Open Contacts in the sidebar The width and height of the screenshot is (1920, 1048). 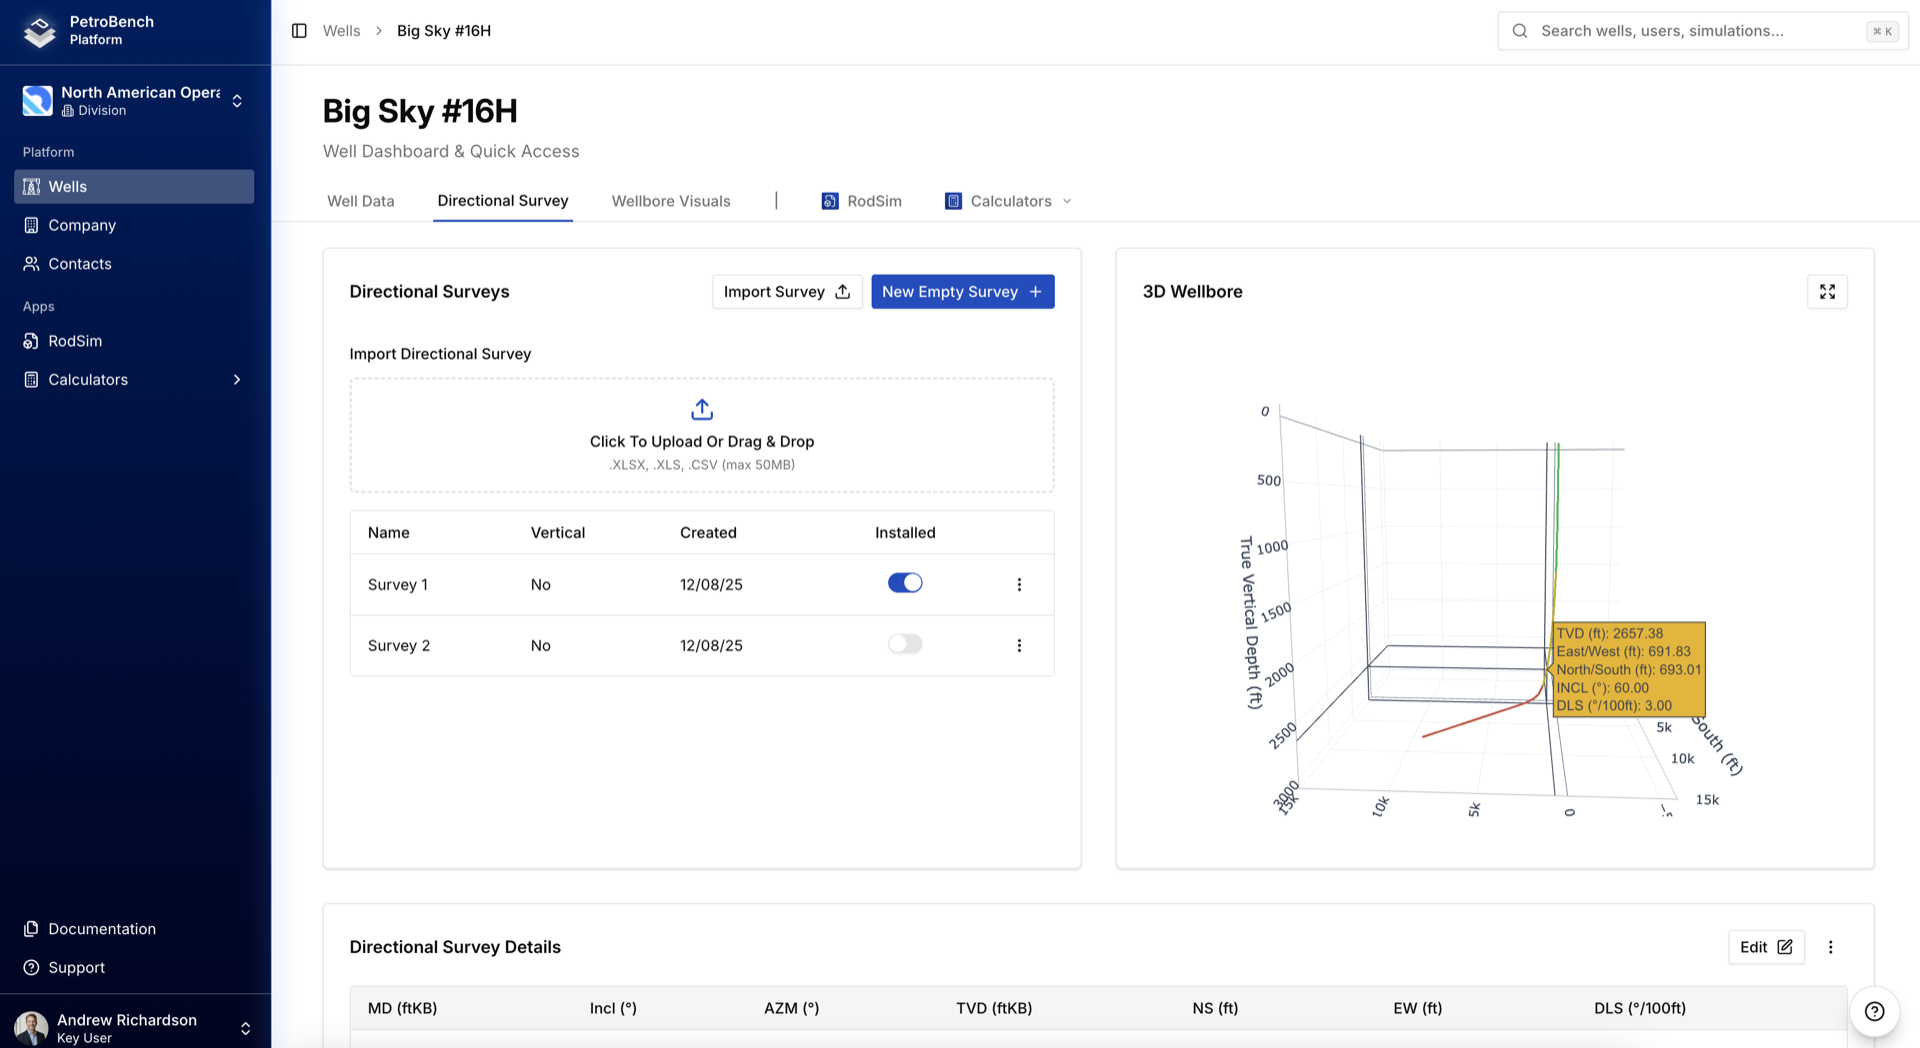pos(134,264)
